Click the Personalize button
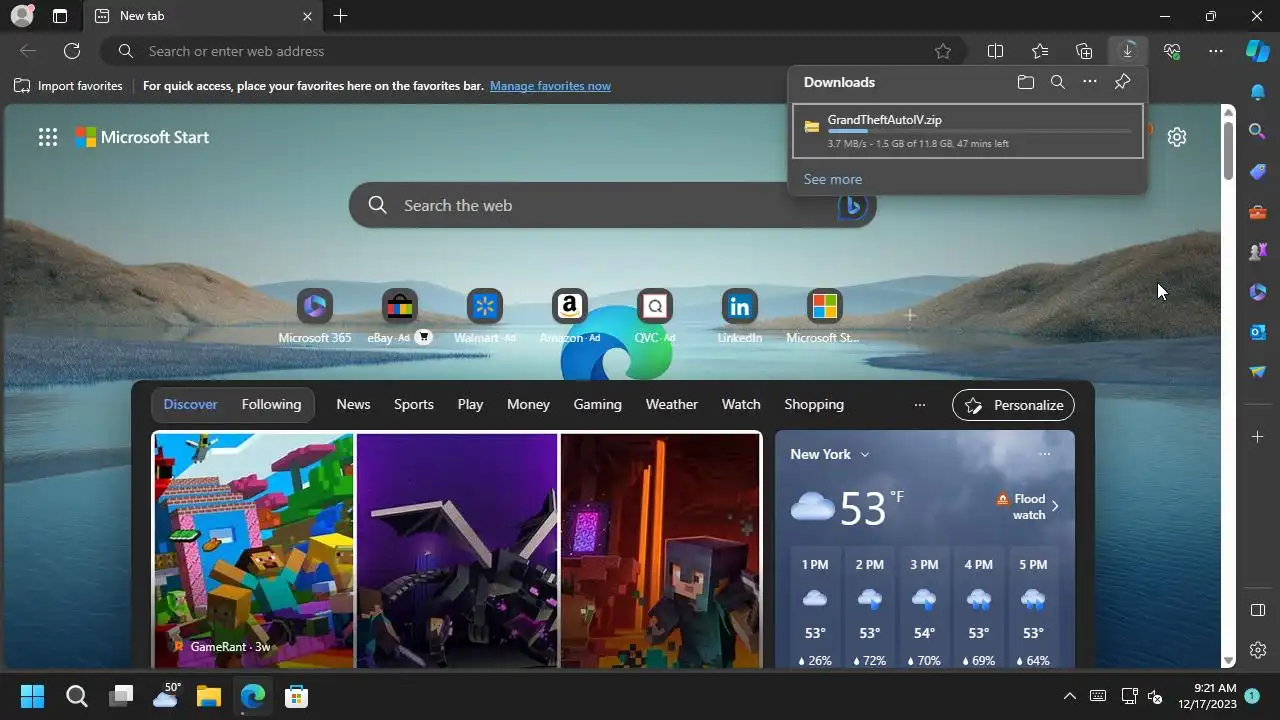The width and height of the screenshot is (1280, 720). pyautogui.click(x=1013, y=405)
